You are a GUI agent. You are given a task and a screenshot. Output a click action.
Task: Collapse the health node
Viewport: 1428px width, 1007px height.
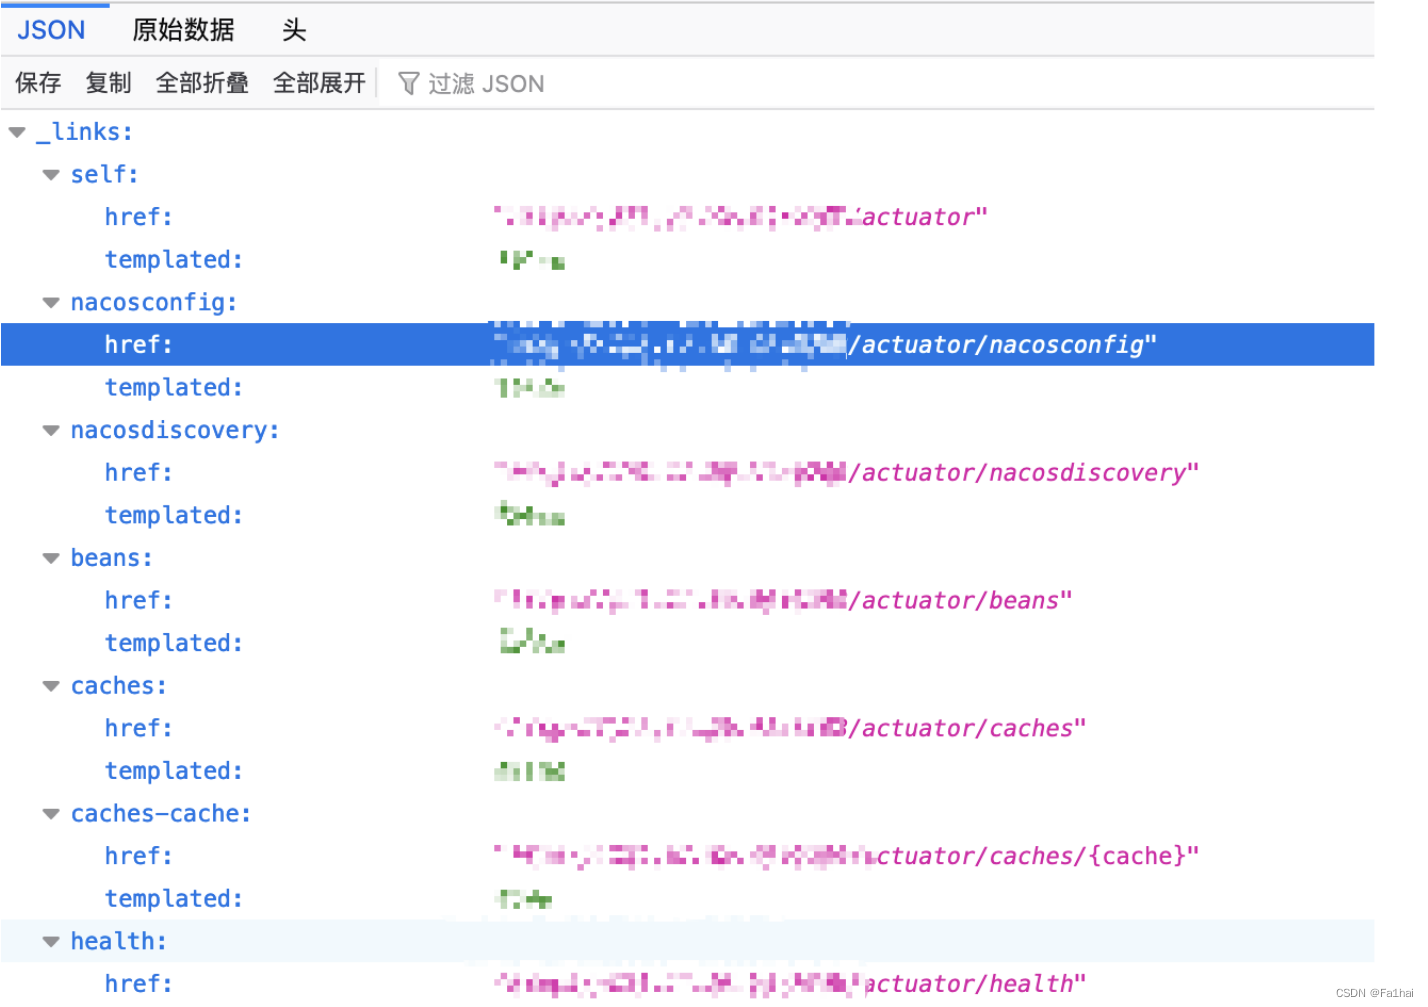(51, 942)
